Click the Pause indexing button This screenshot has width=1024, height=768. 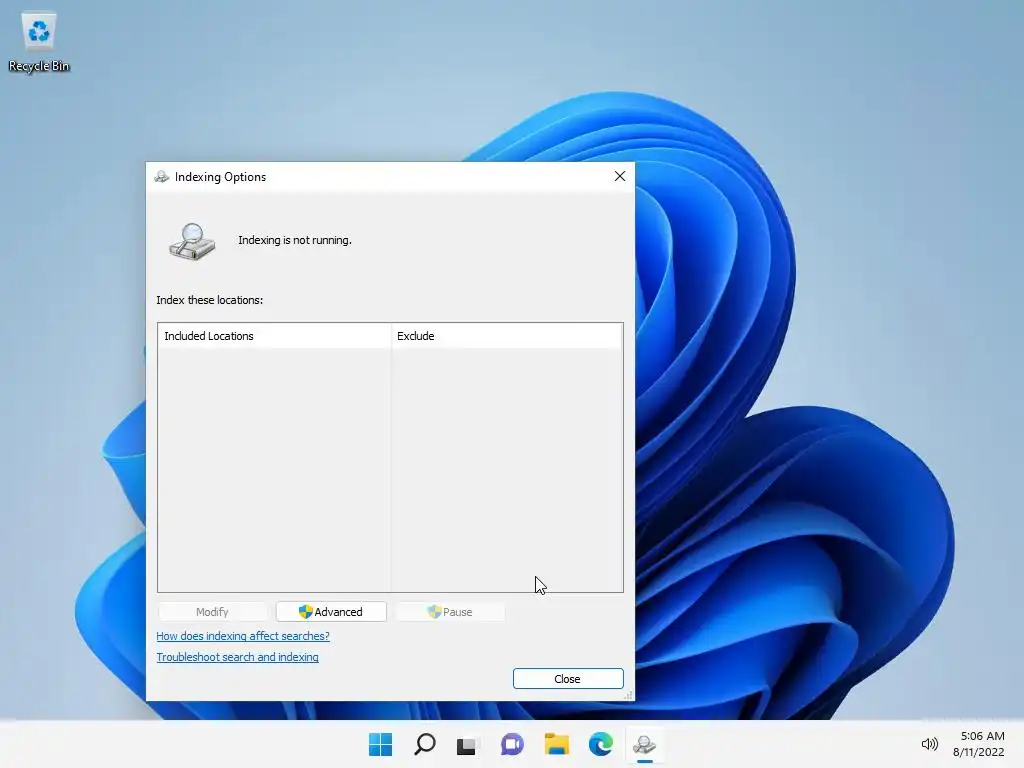pos(450,612)
